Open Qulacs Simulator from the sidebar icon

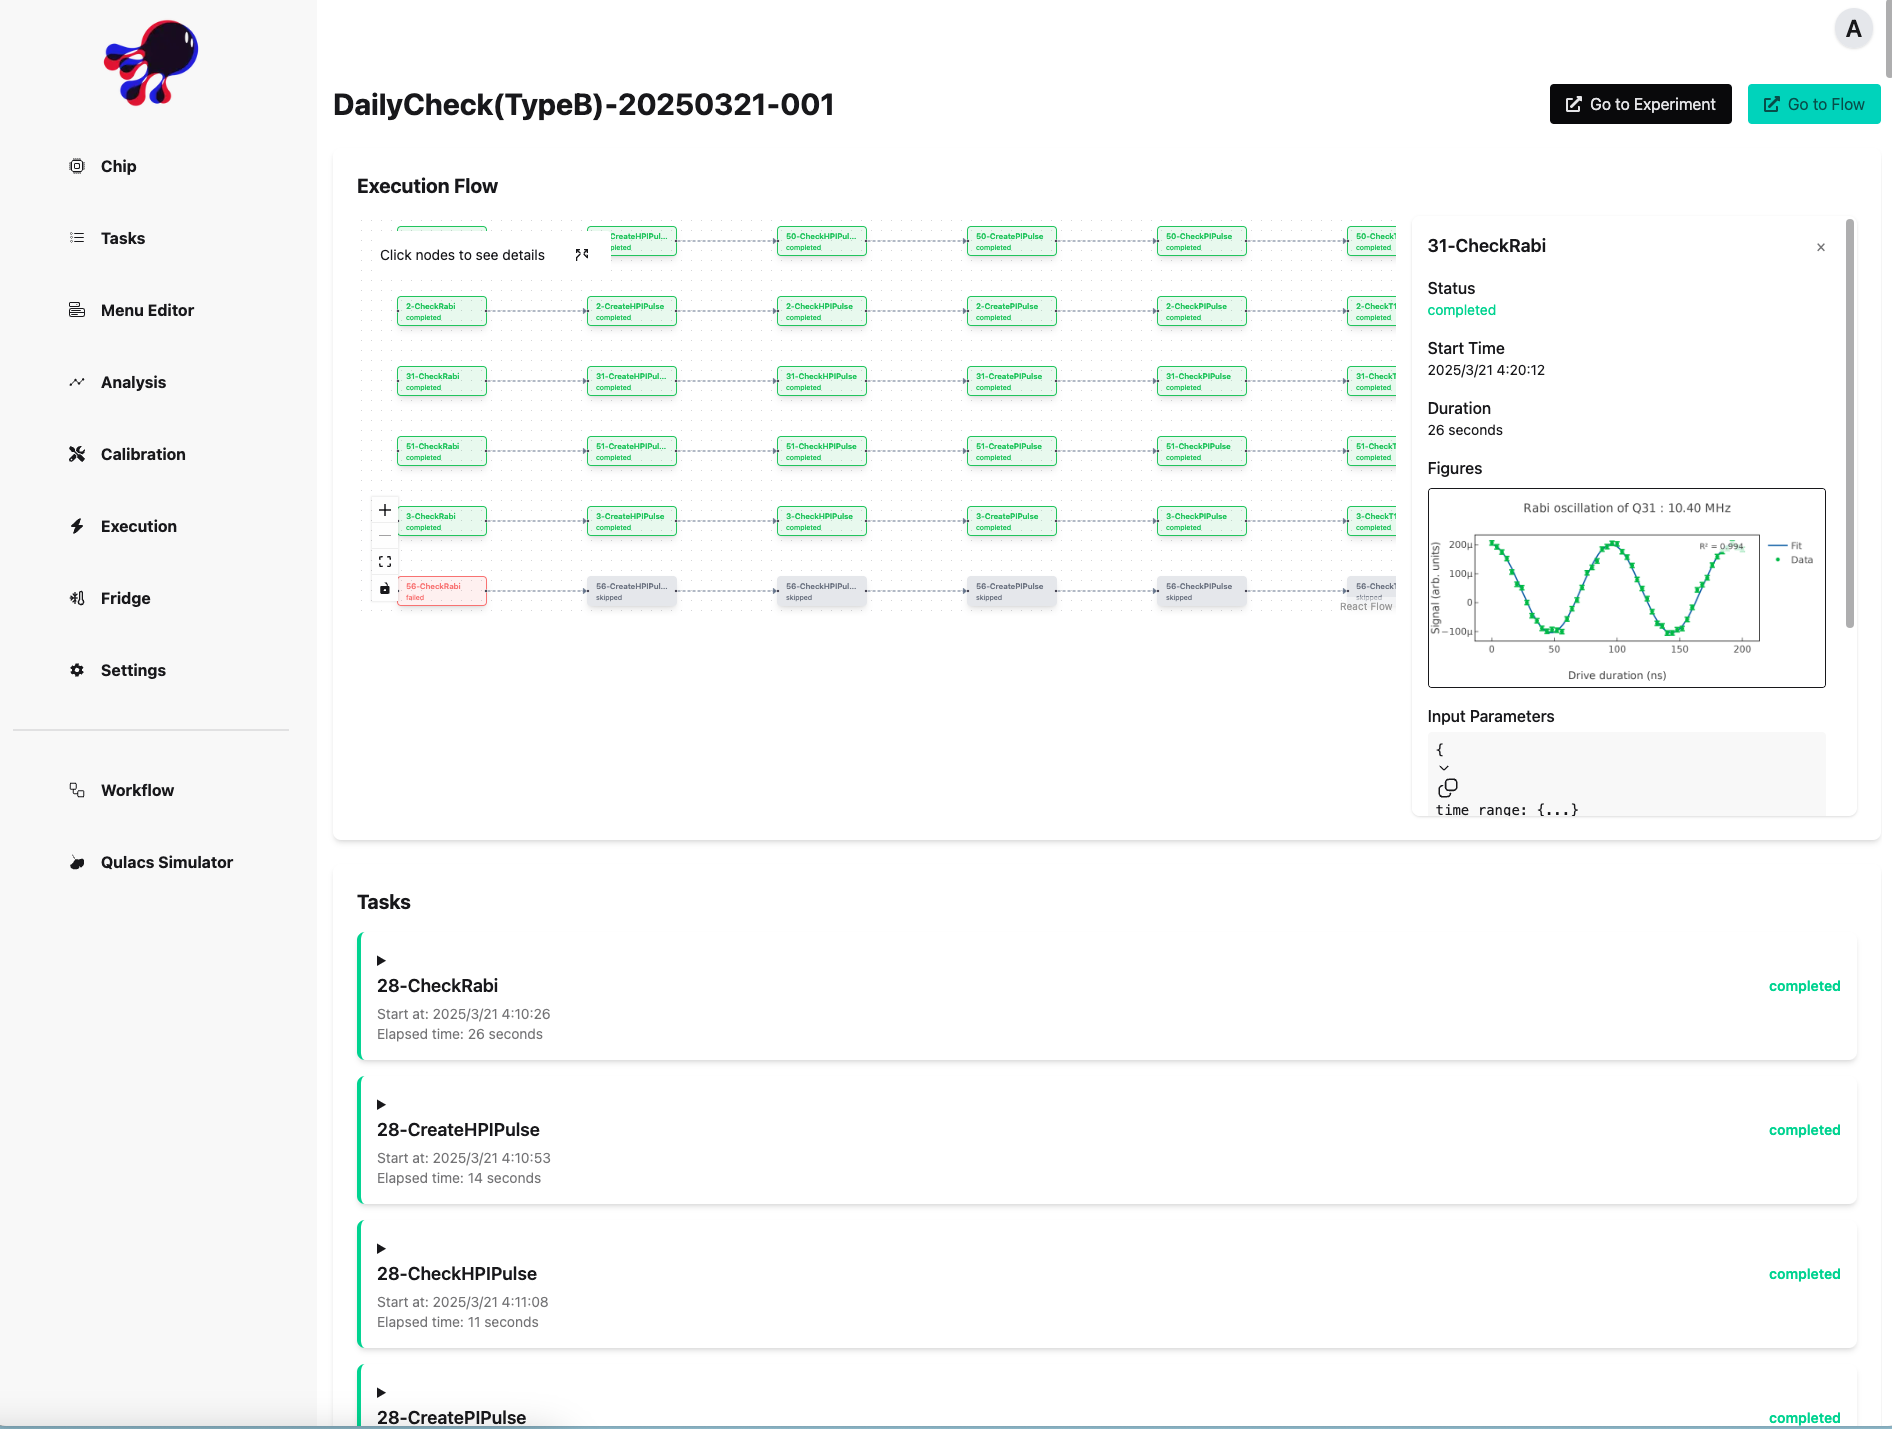coord(77,862)
